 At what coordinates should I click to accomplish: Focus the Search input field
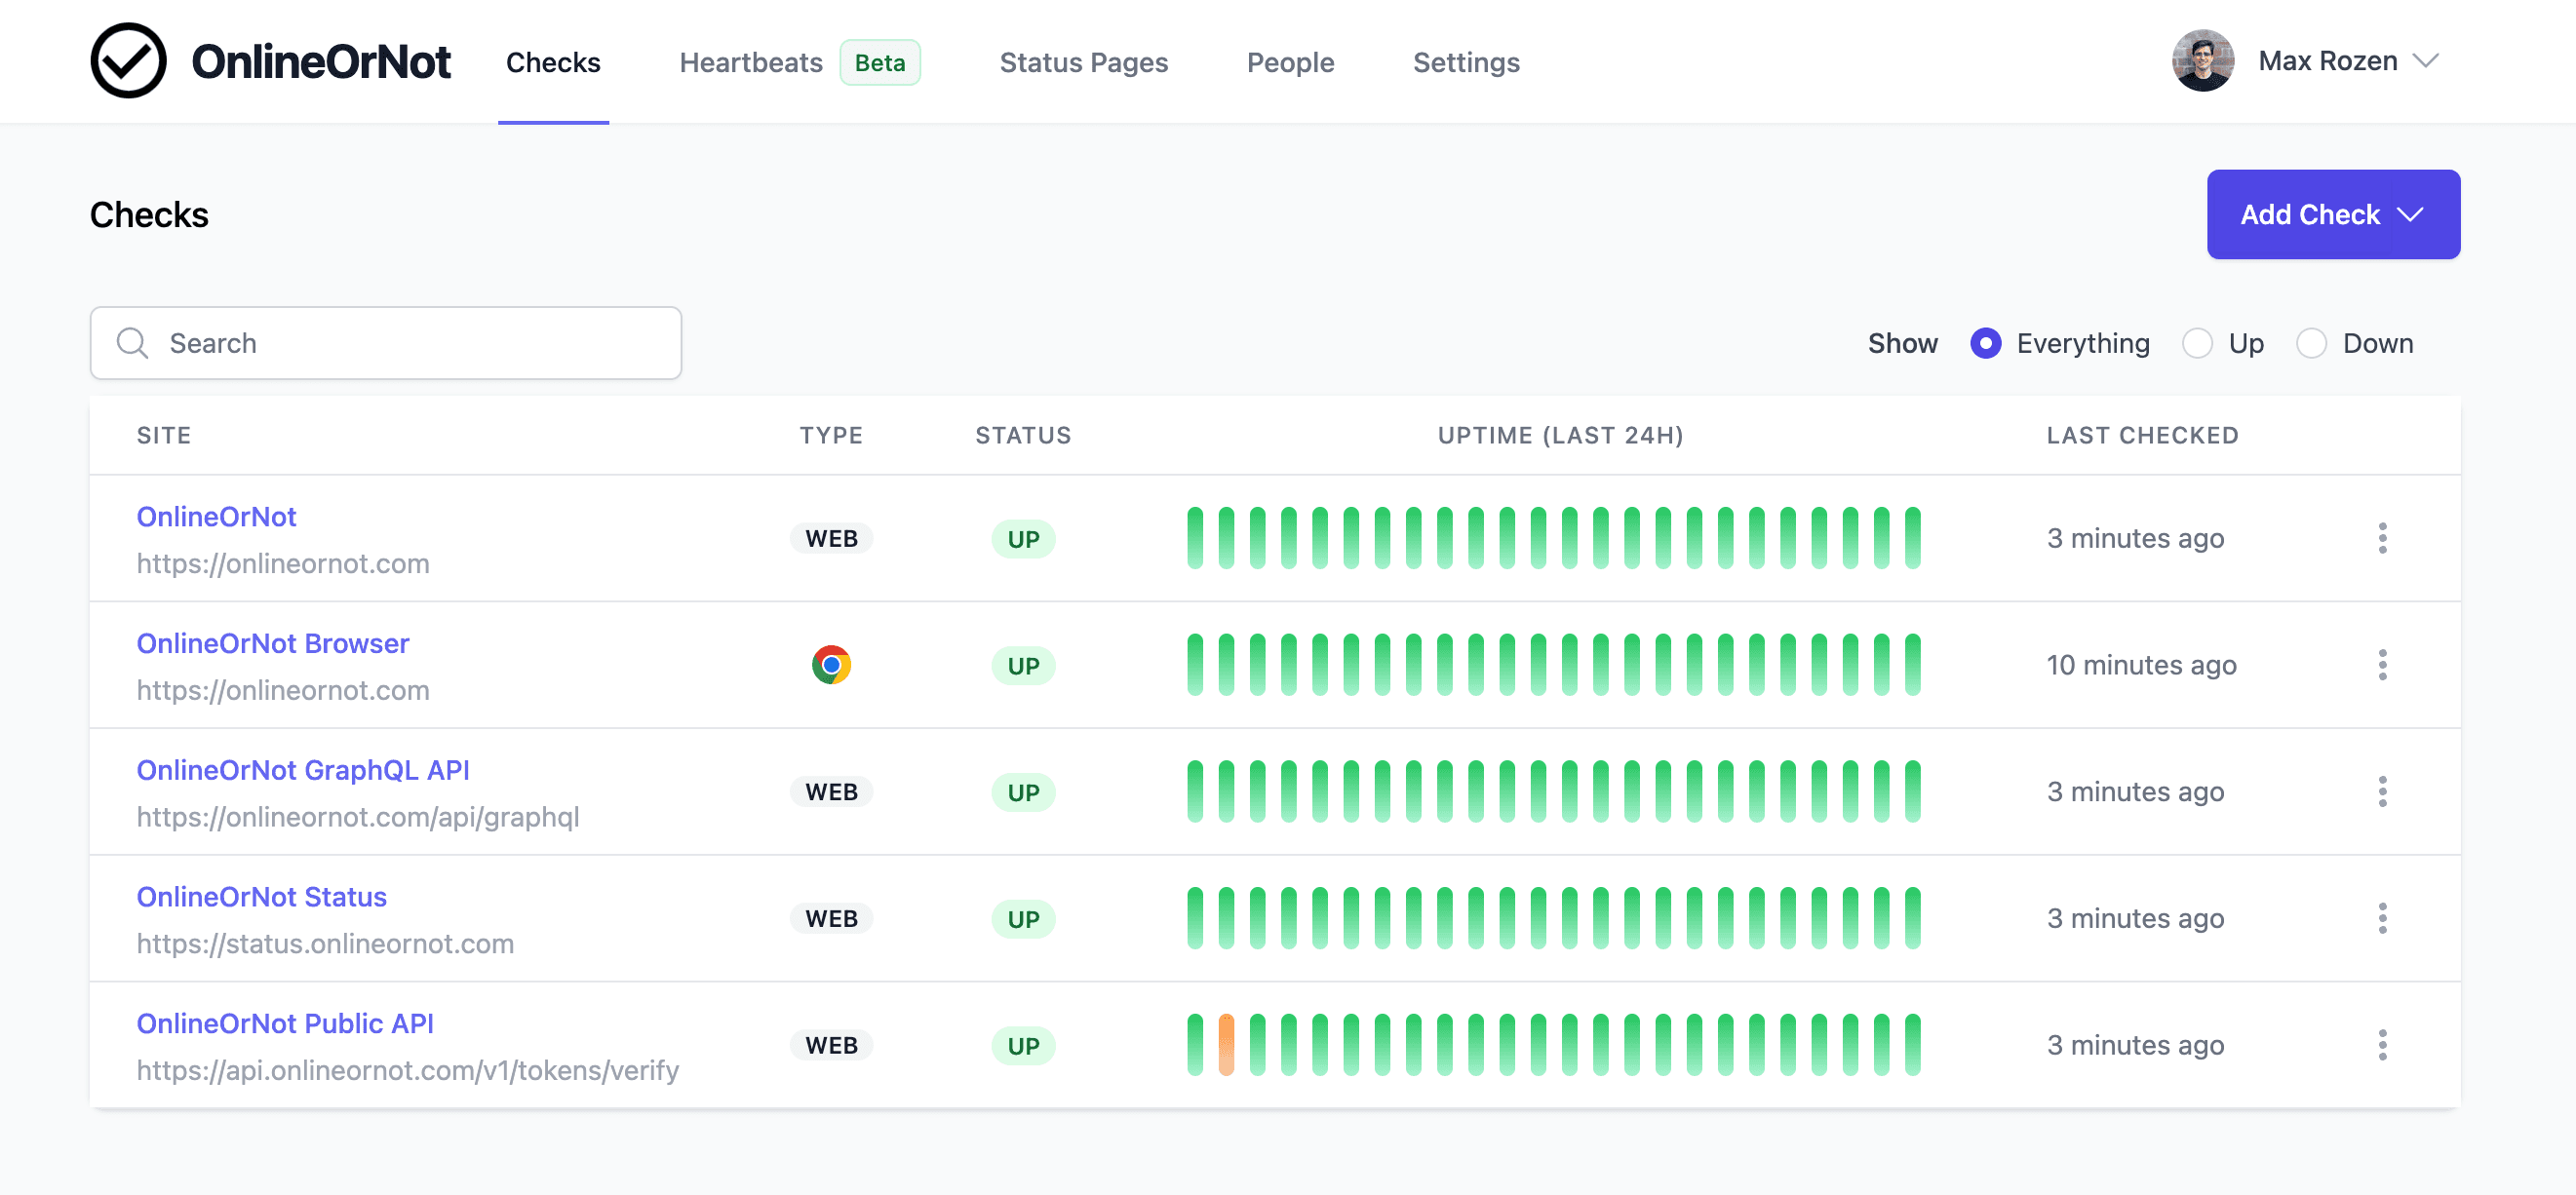click(386, 343)
